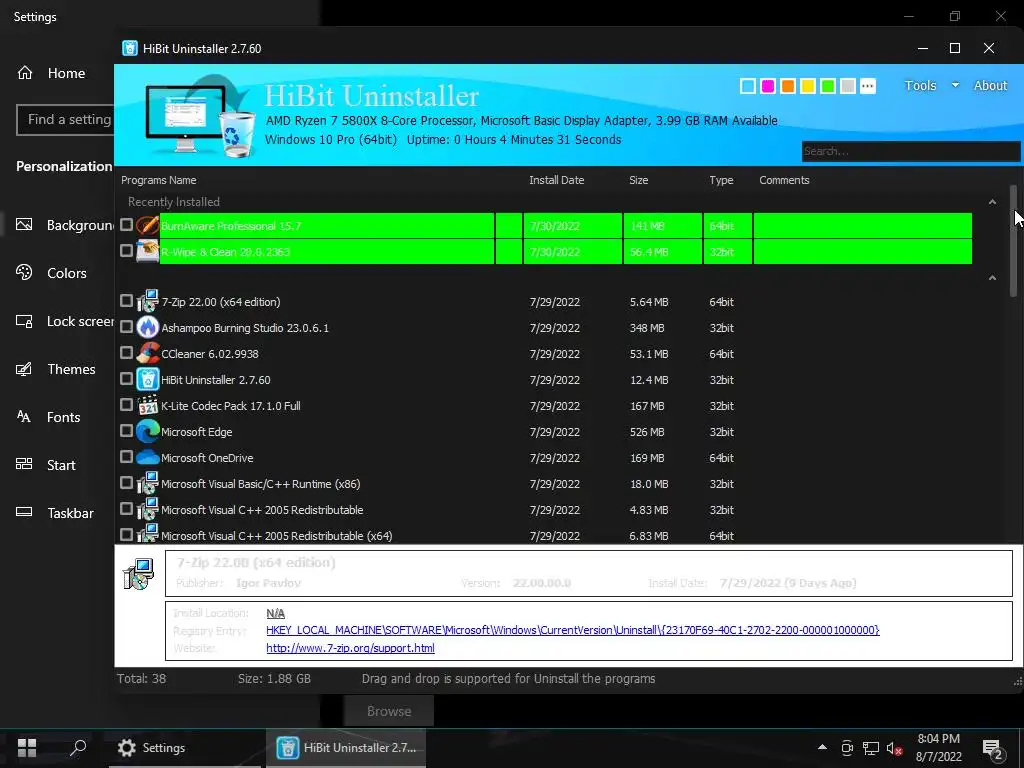
Task: Click the Ashampoo Burning Studio flame icon
Action: [x=148, y=327]
